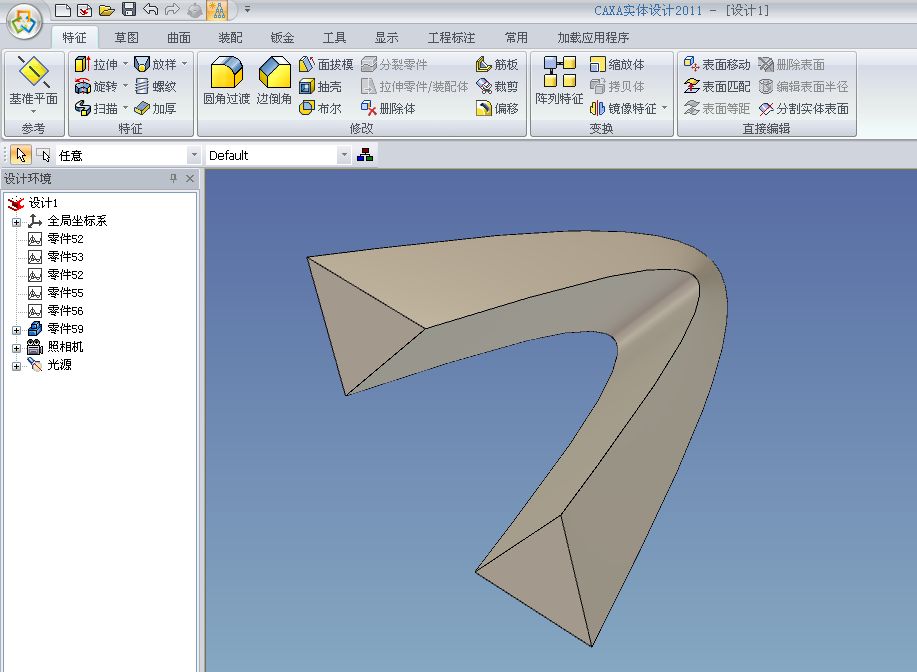Click the 阵列特征 pattern feature icon
The height and width of the screenshot is (672, 917).
[559, 81]
